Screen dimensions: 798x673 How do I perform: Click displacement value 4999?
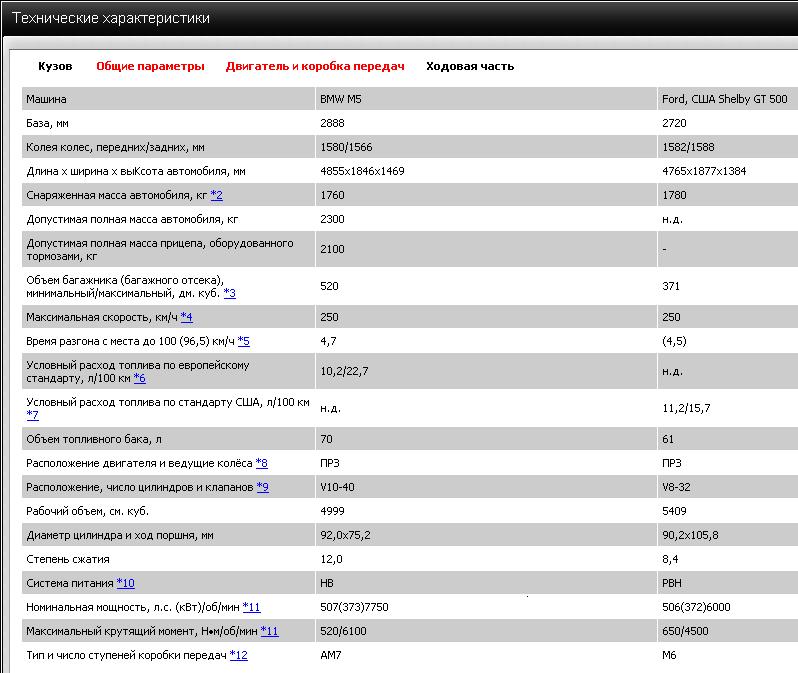pyautogui.click(x=332, y=511)
